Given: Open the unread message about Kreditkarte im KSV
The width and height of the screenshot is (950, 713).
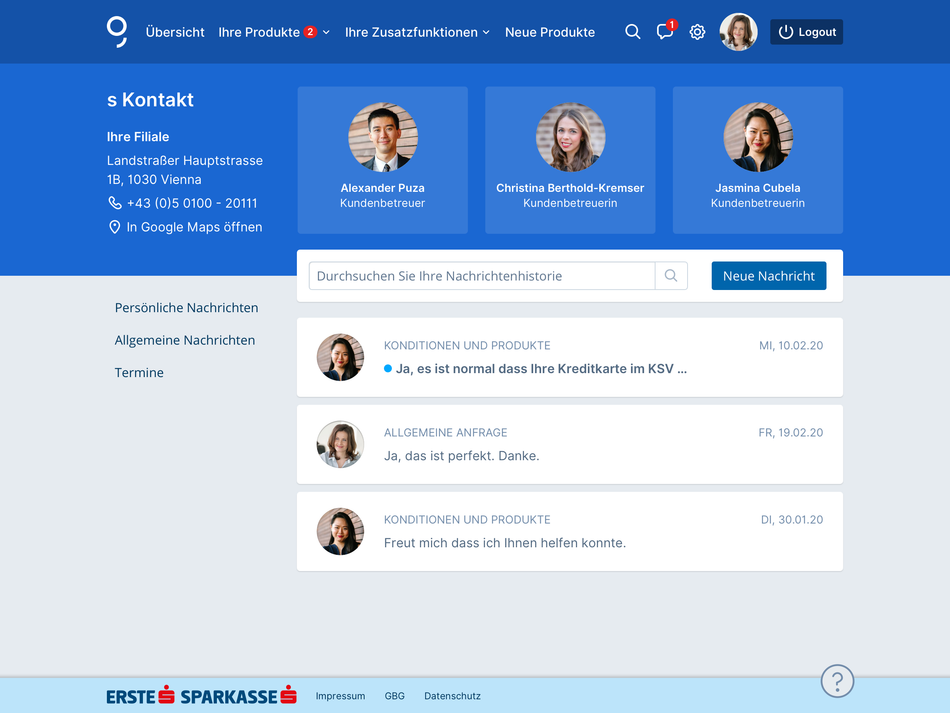Looking at the screenshot, I should [x=570, y=357].
